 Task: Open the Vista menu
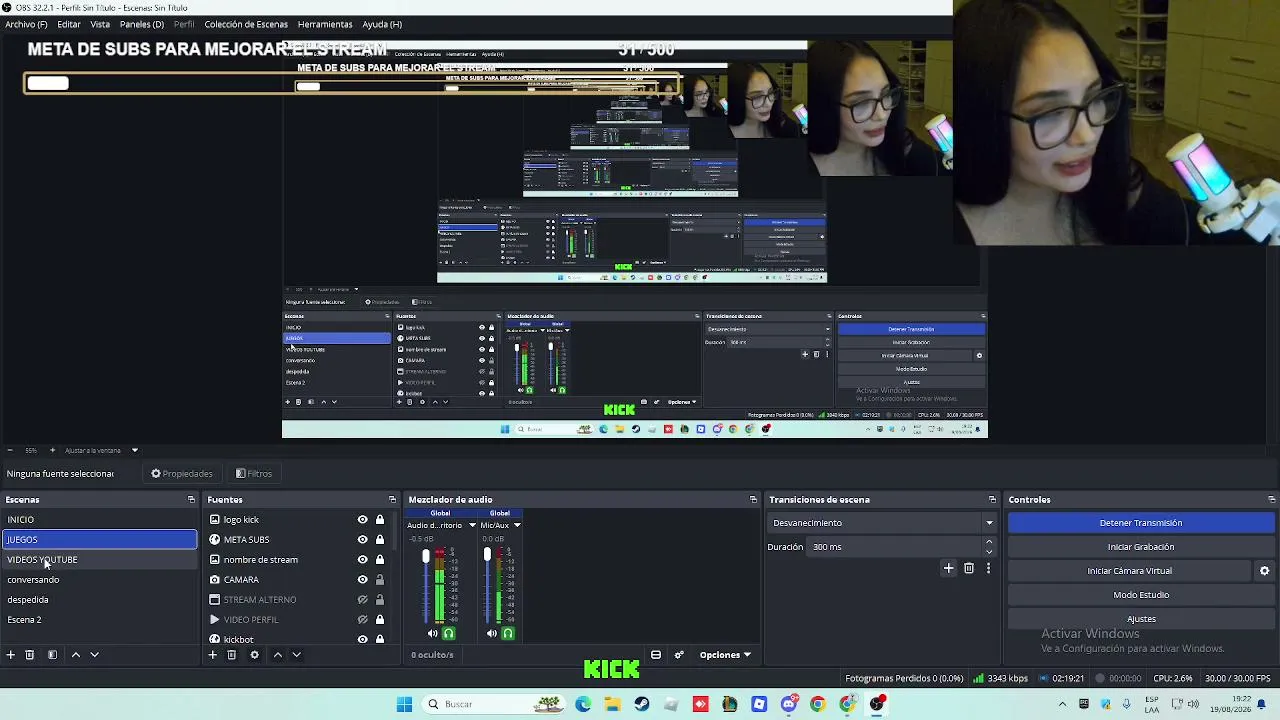(100, 24)
